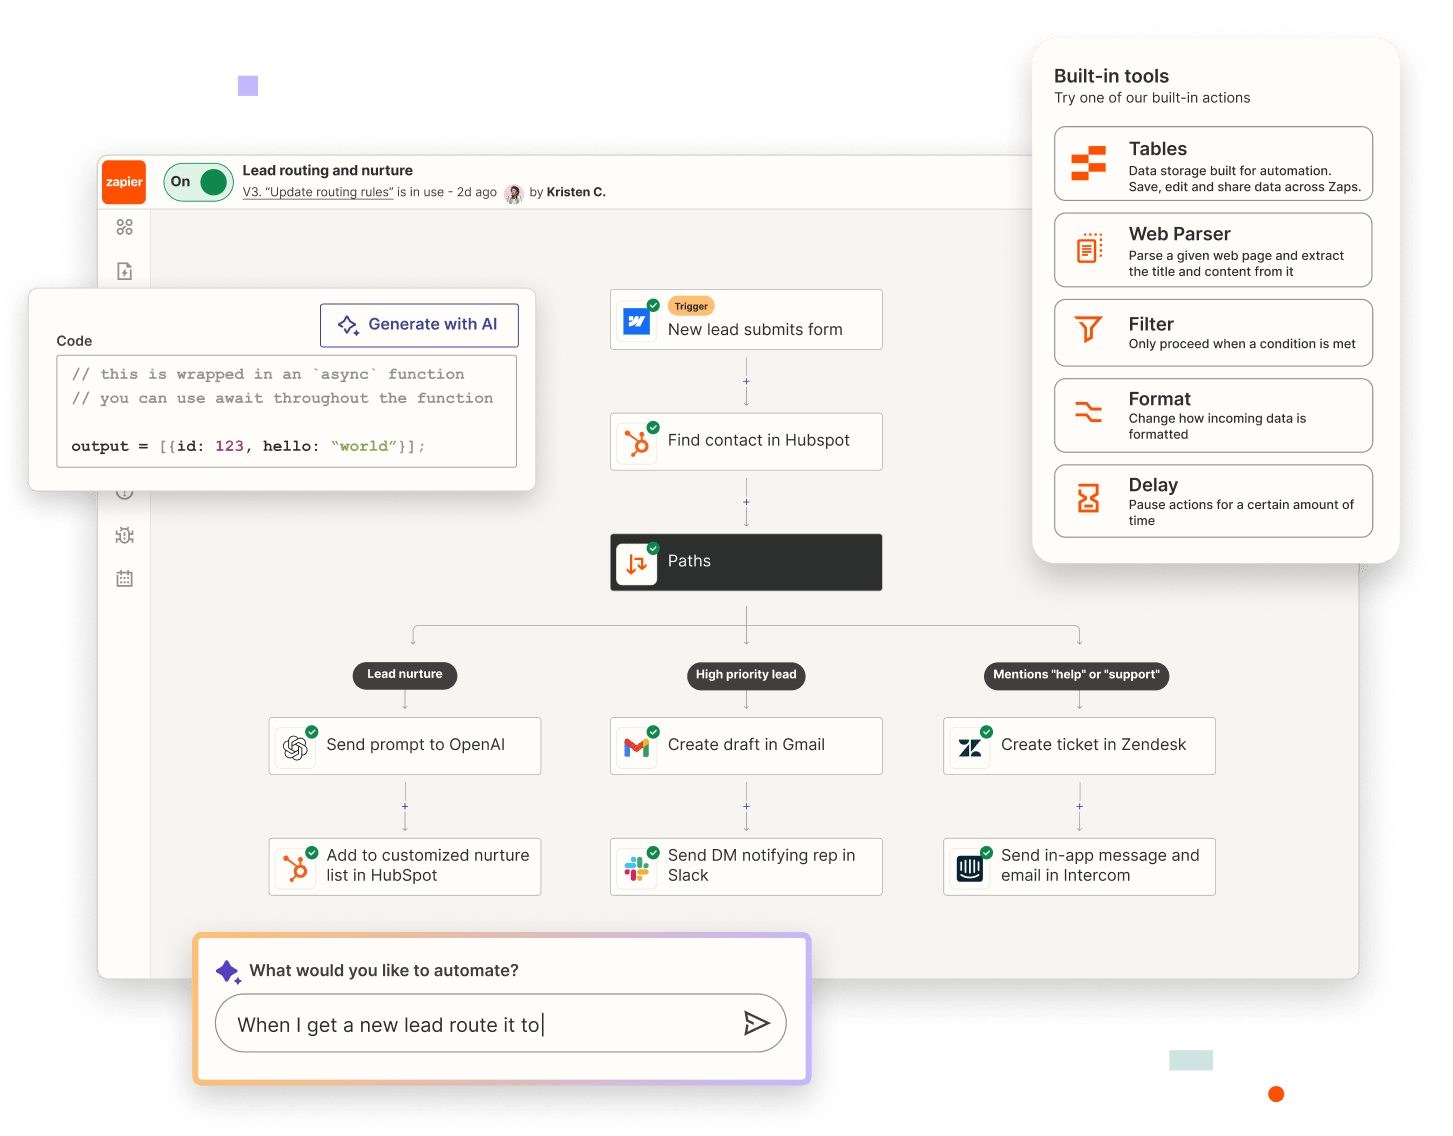Choose the Delay built-in tool

pyautogui.click(x=1213, y=501)
